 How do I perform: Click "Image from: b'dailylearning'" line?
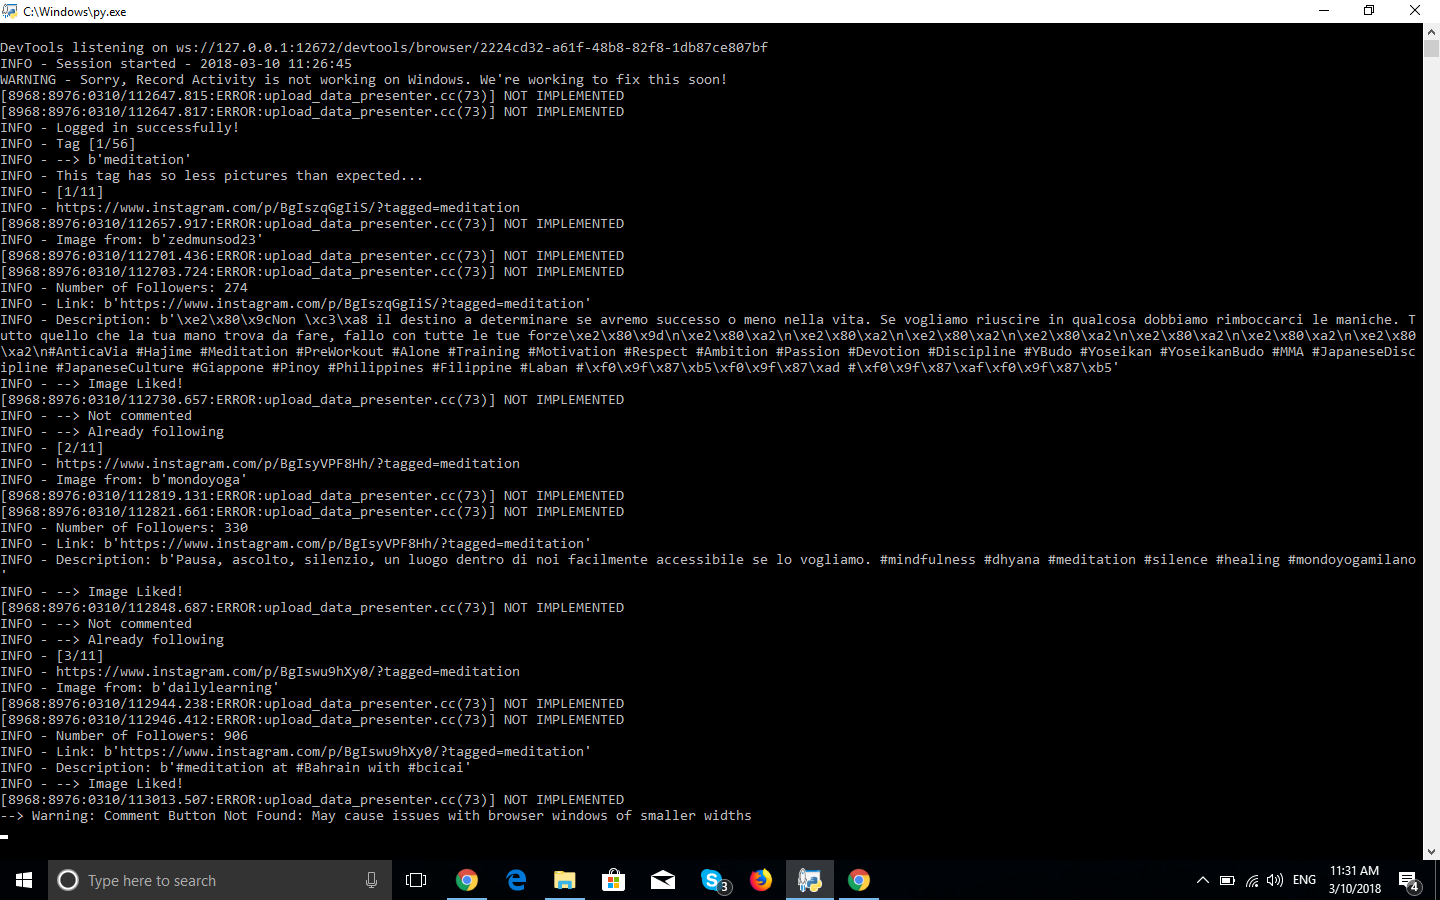tap(140, 687)
